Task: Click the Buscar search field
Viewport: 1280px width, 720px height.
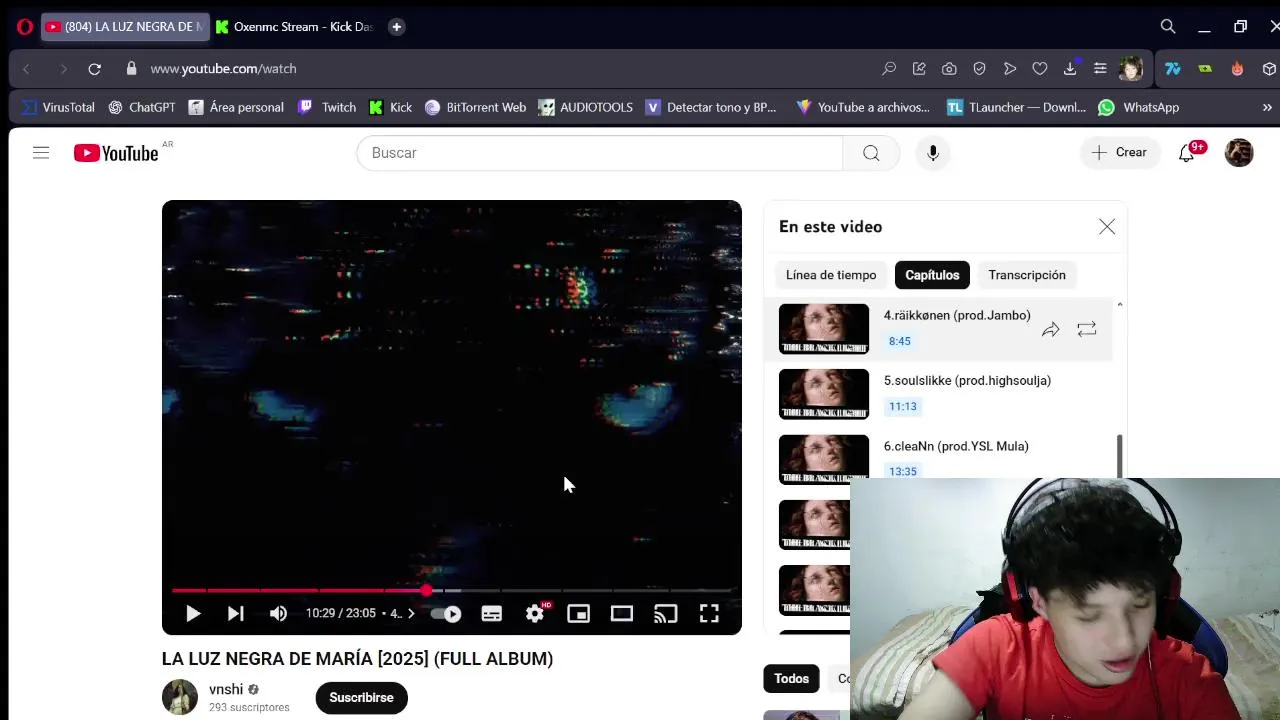Action: [x=600, y=153]
